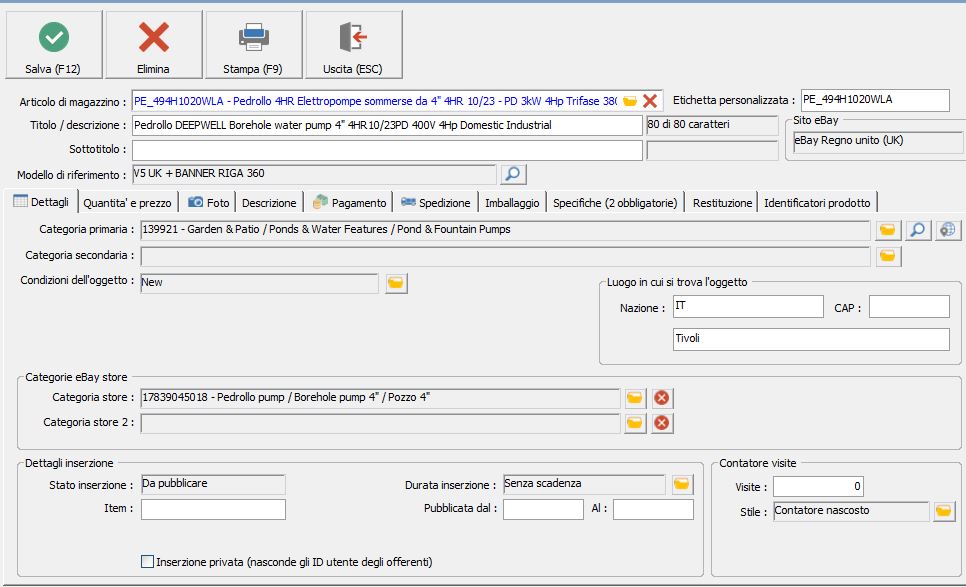Click the Articolo di magazzino field text
Image resolution: width=966 pixels, height=587 pixels.
375,101
